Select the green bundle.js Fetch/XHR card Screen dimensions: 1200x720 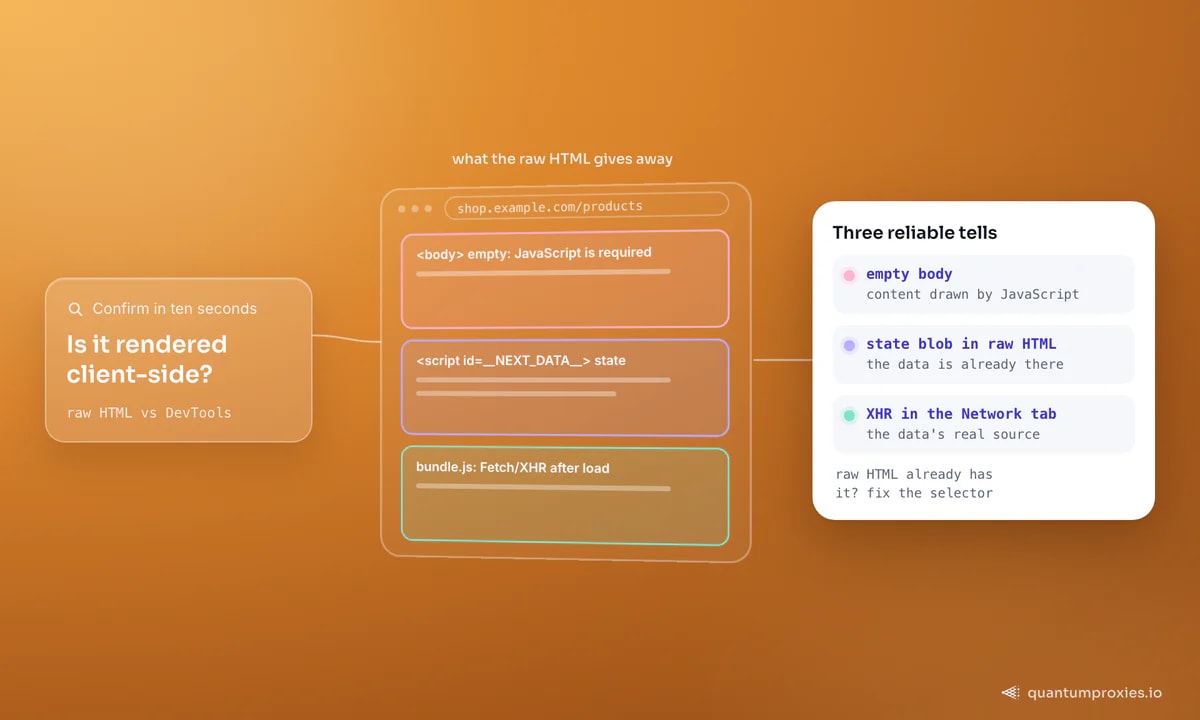pos(565,496)
